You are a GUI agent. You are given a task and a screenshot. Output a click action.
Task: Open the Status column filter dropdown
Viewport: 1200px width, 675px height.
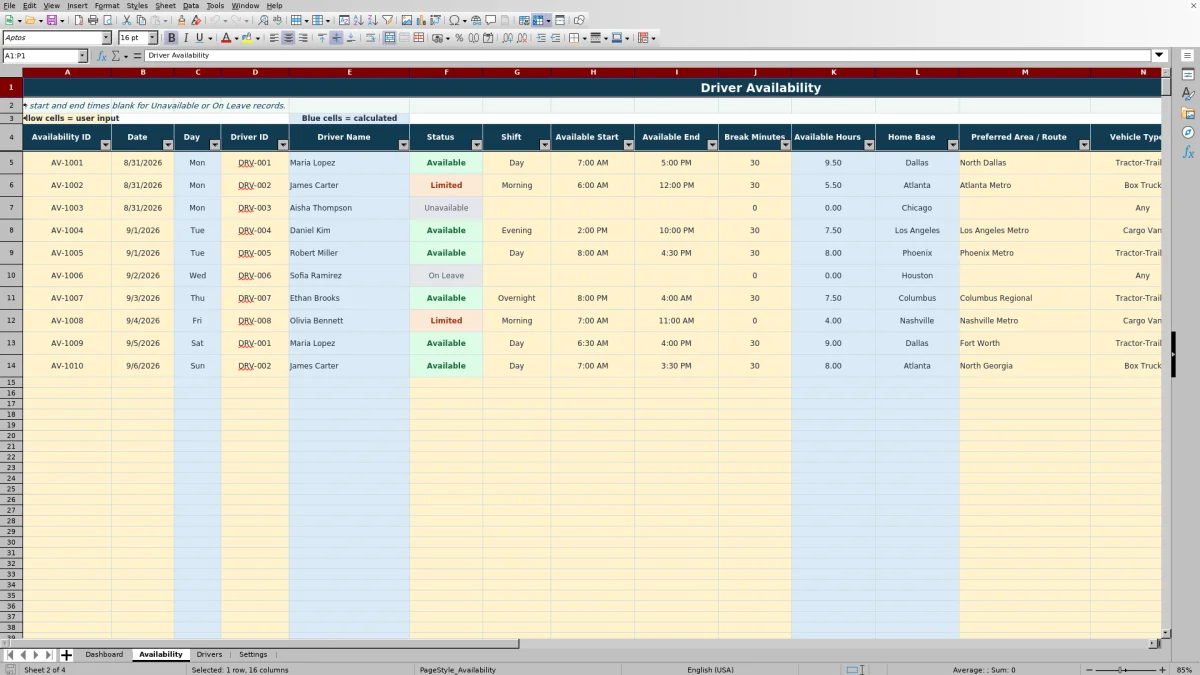click(x=476, y=145)
